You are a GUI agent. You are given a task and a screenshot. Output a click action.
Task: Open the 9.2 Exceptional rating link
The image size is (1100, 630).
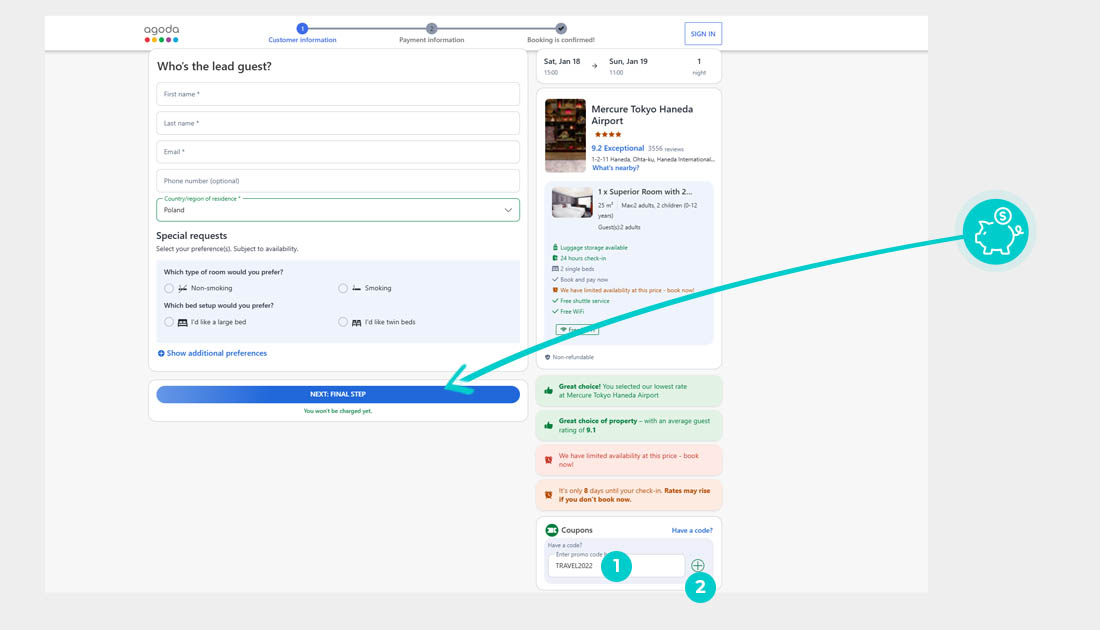617,148
